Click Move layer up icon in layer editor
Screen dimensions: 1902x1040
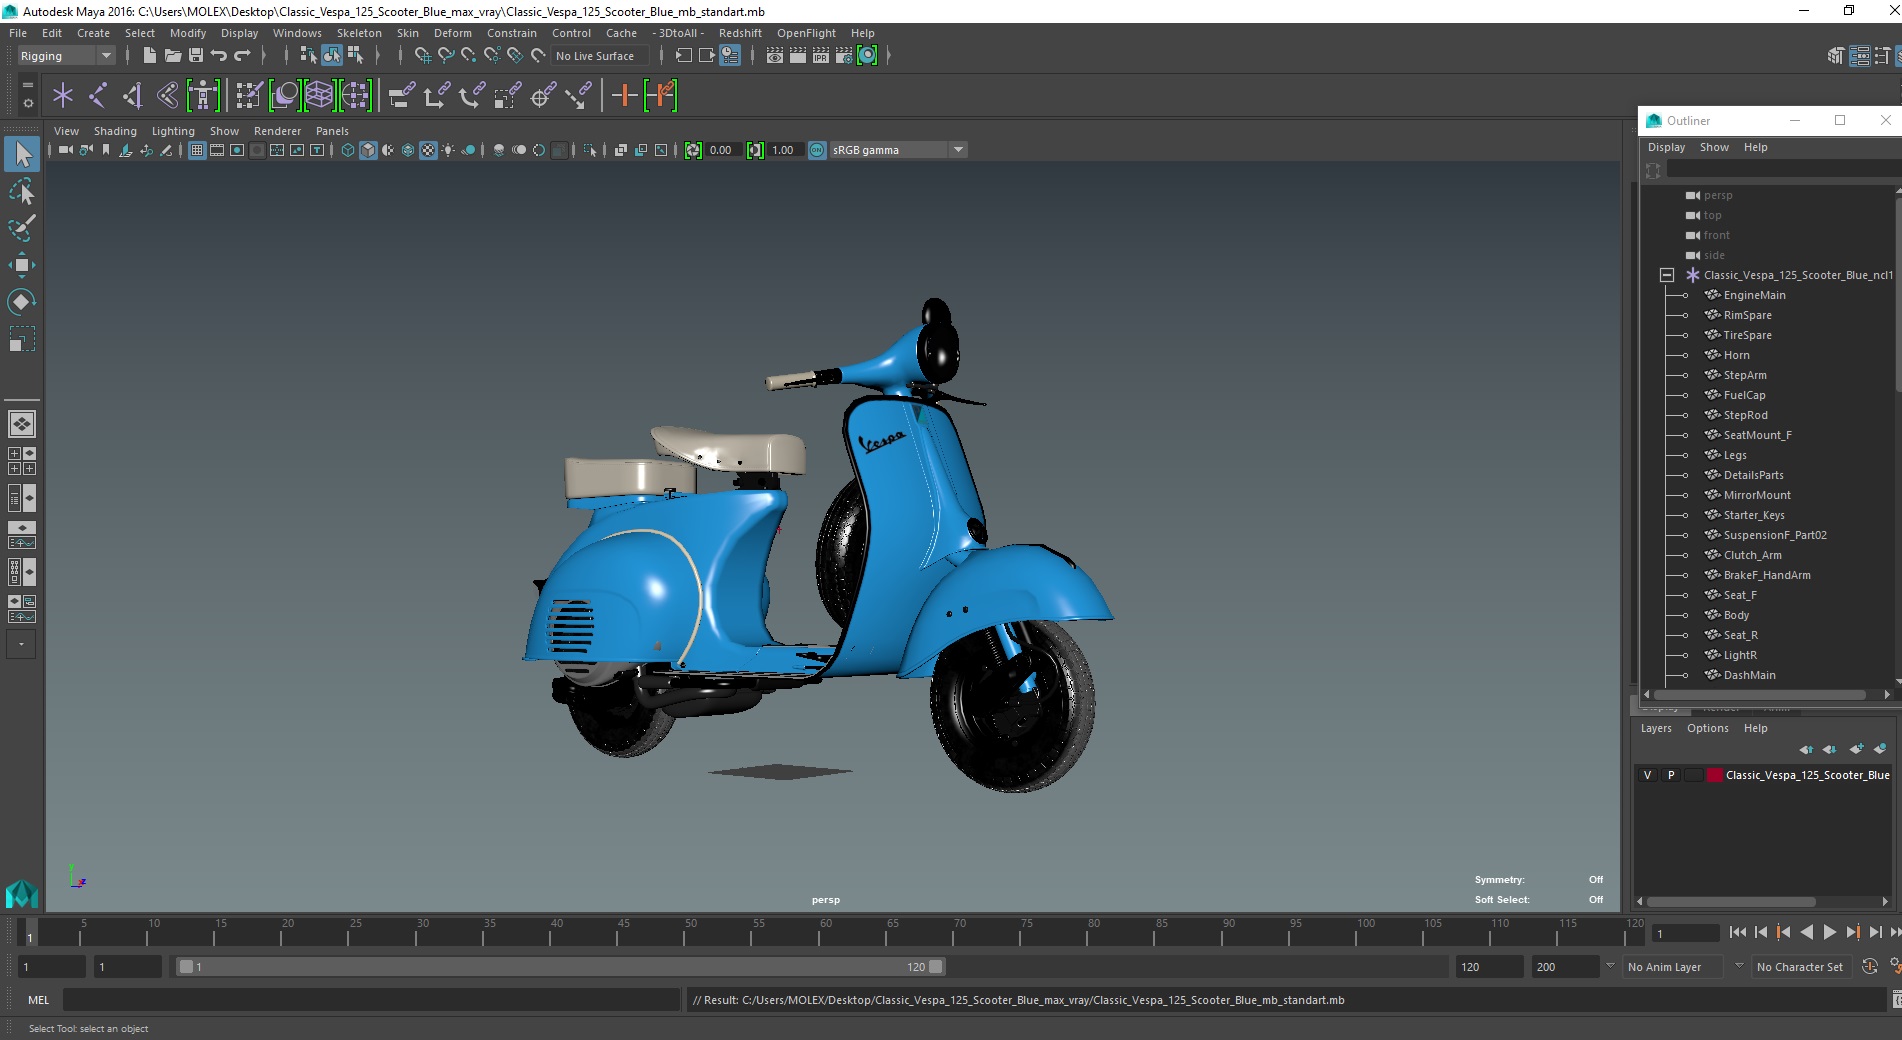[1806, 749]
